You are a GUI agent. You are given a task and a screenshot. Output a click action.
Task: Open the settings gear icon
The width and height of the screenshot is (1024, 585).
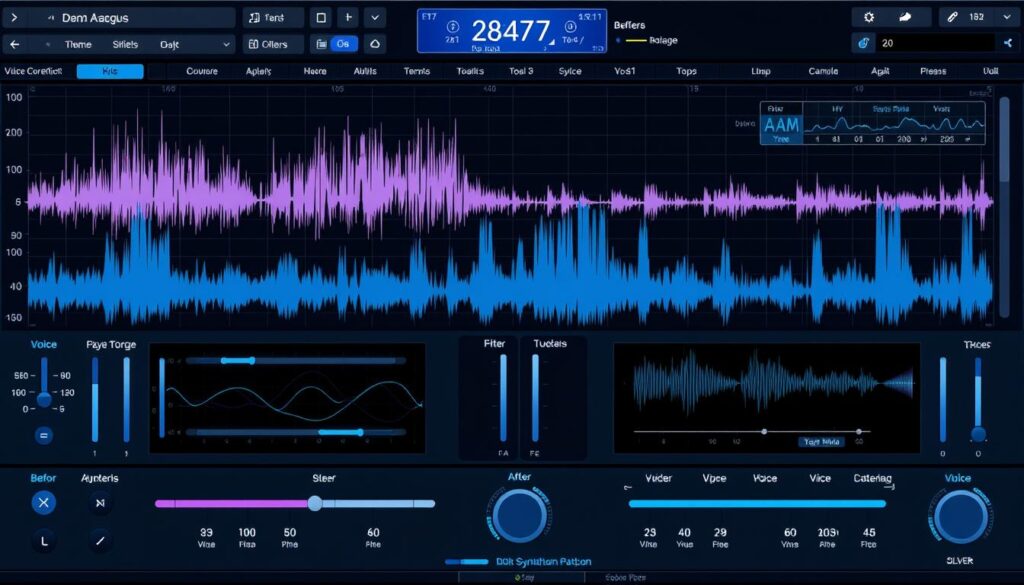coord(869,17)
